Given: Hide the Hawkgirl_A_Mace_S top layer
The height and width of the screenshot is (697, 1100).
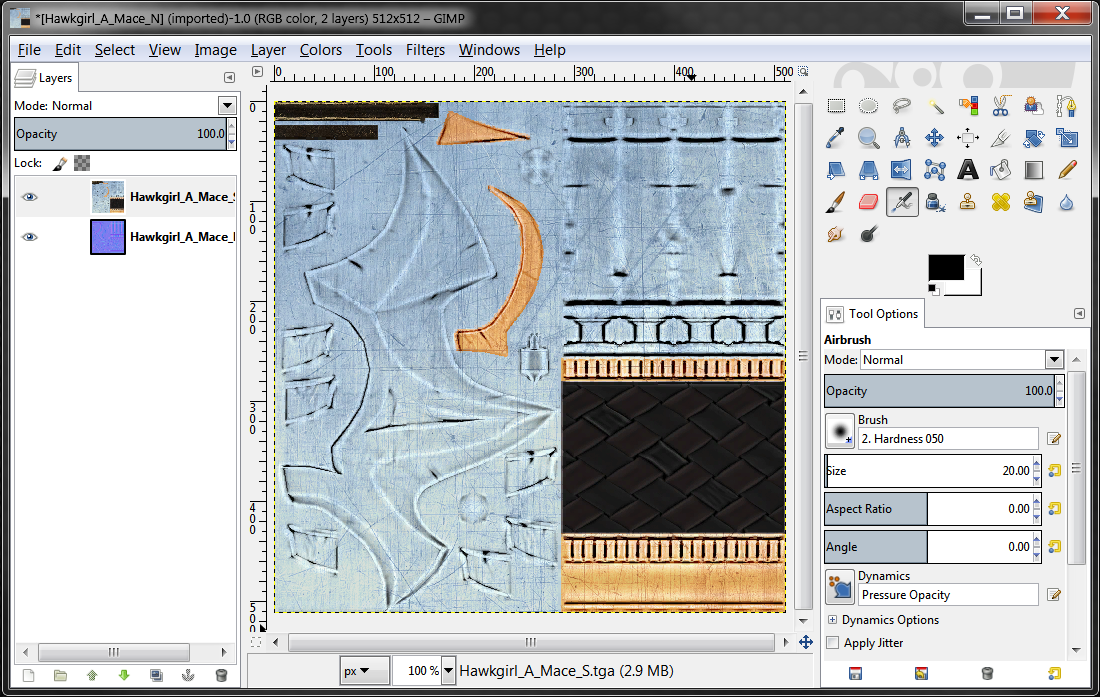Looking at the screenshot, I should pyautogui.click(x=30, y=197).
